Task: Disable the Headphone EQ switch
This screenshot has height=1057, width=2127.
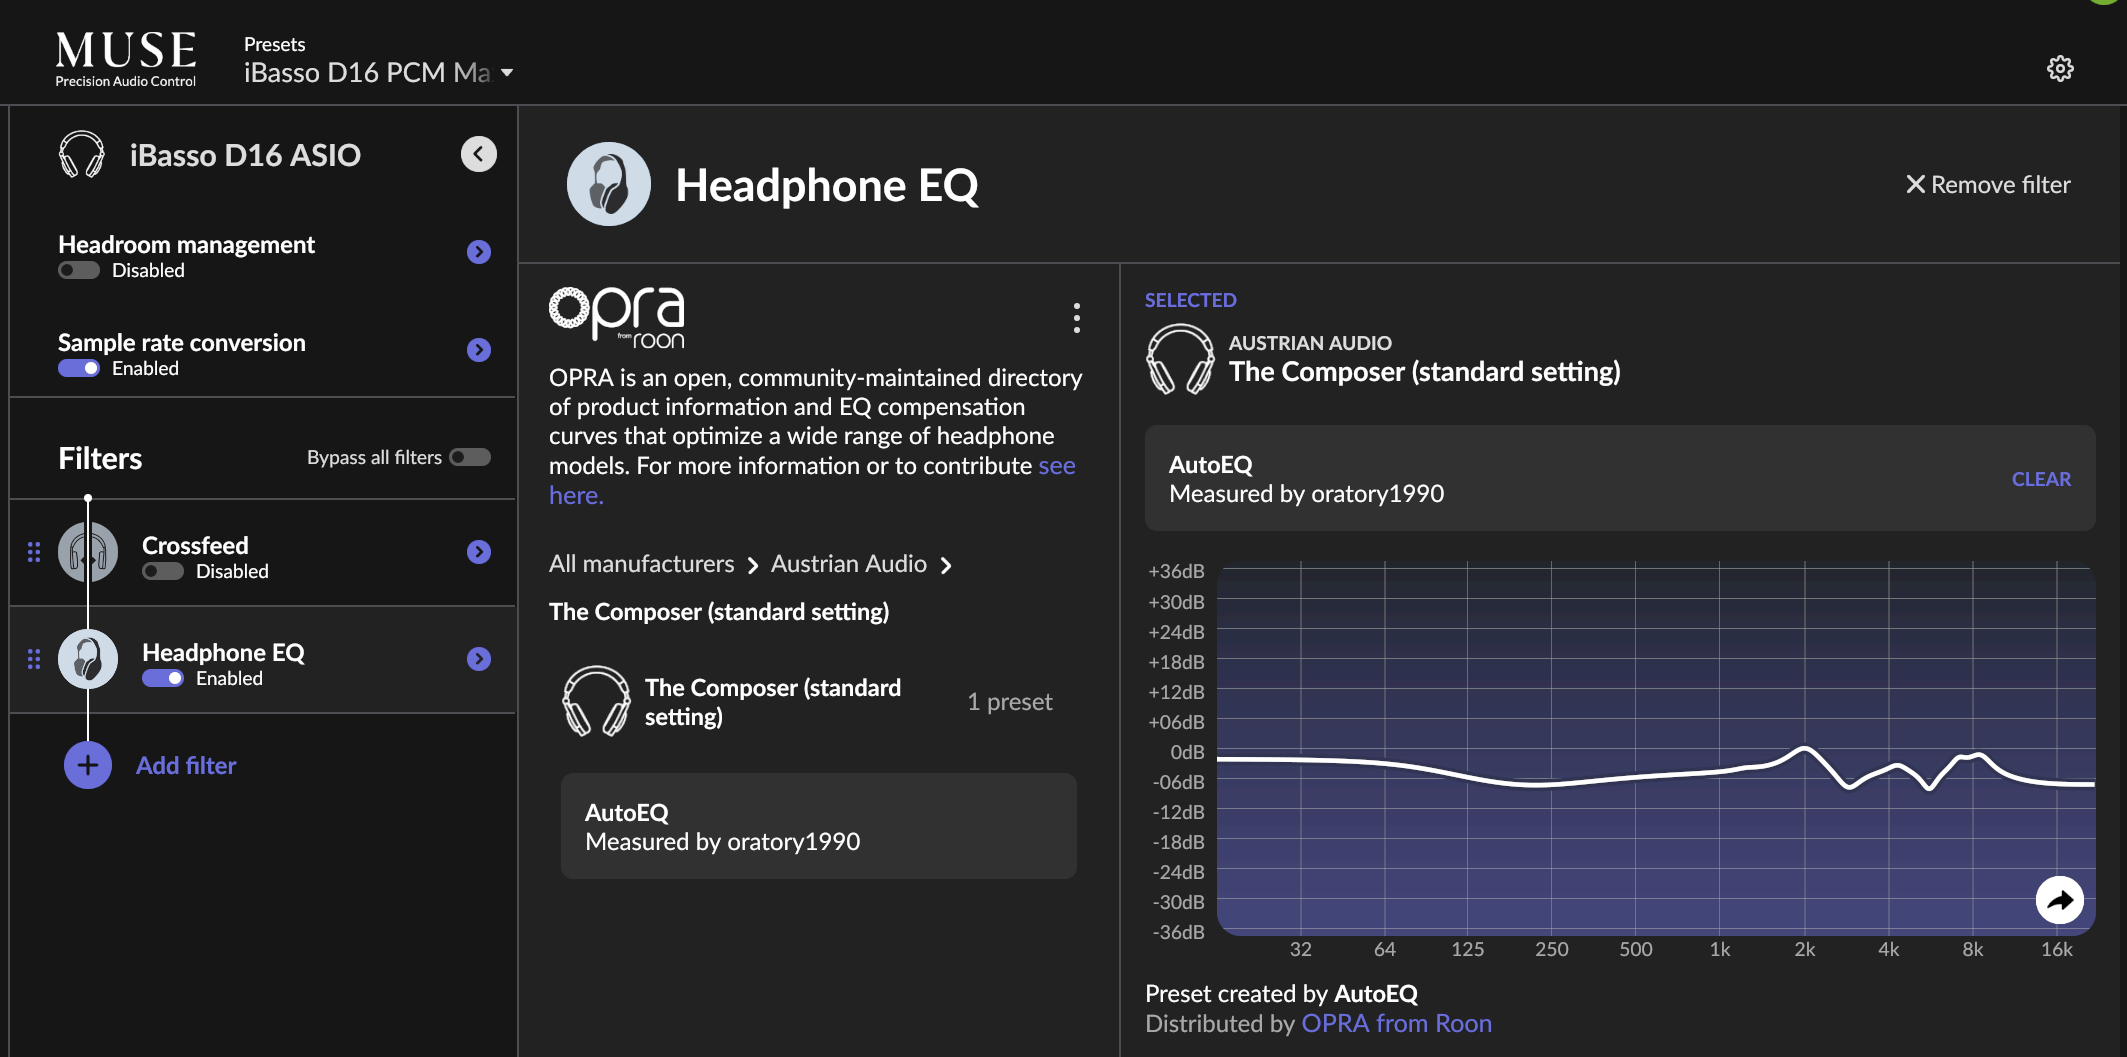Action: point(163,678)
